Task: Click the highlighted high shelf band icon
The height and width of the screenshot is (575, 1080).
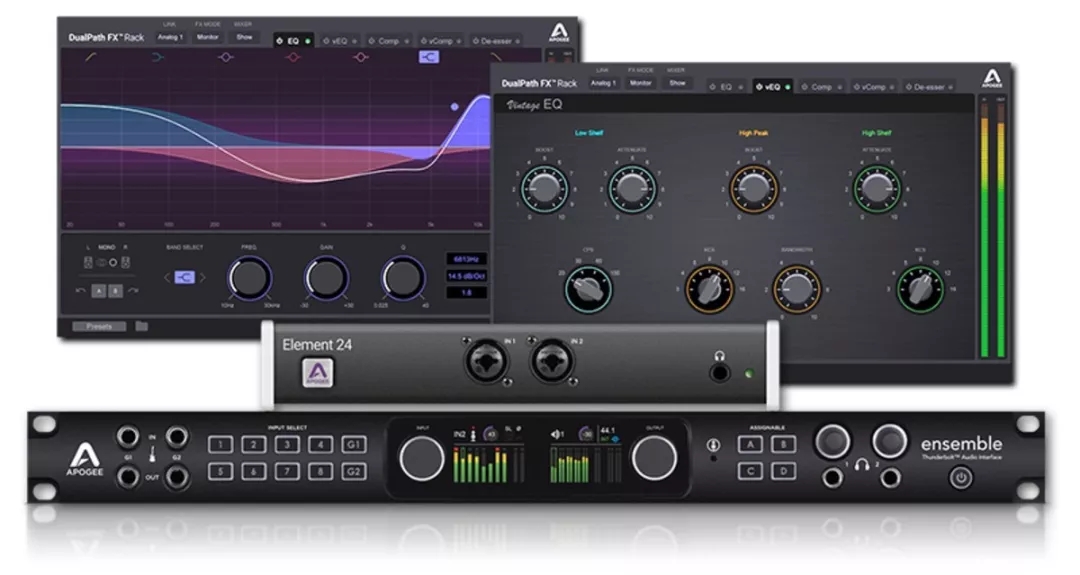Action: (429, 57)
